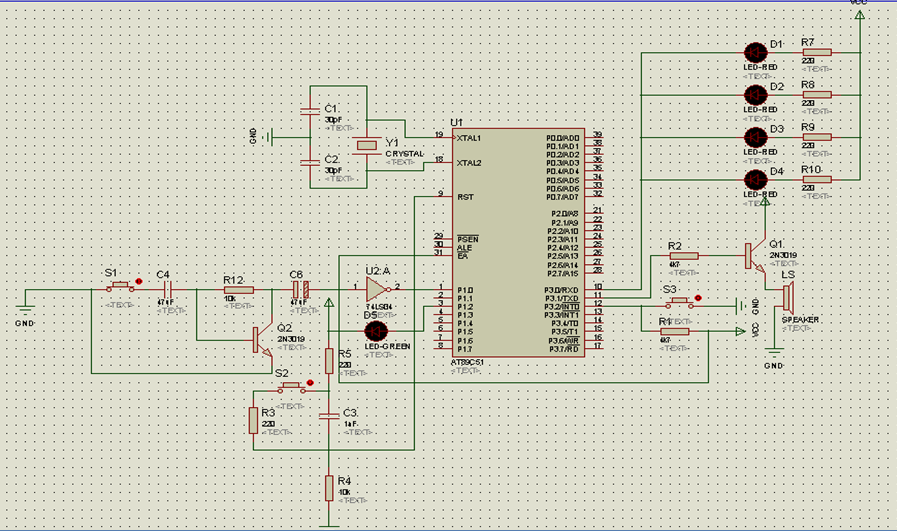Select push button S2 symbol
This screenshot has height=531, width=897.
click(292, 387)
